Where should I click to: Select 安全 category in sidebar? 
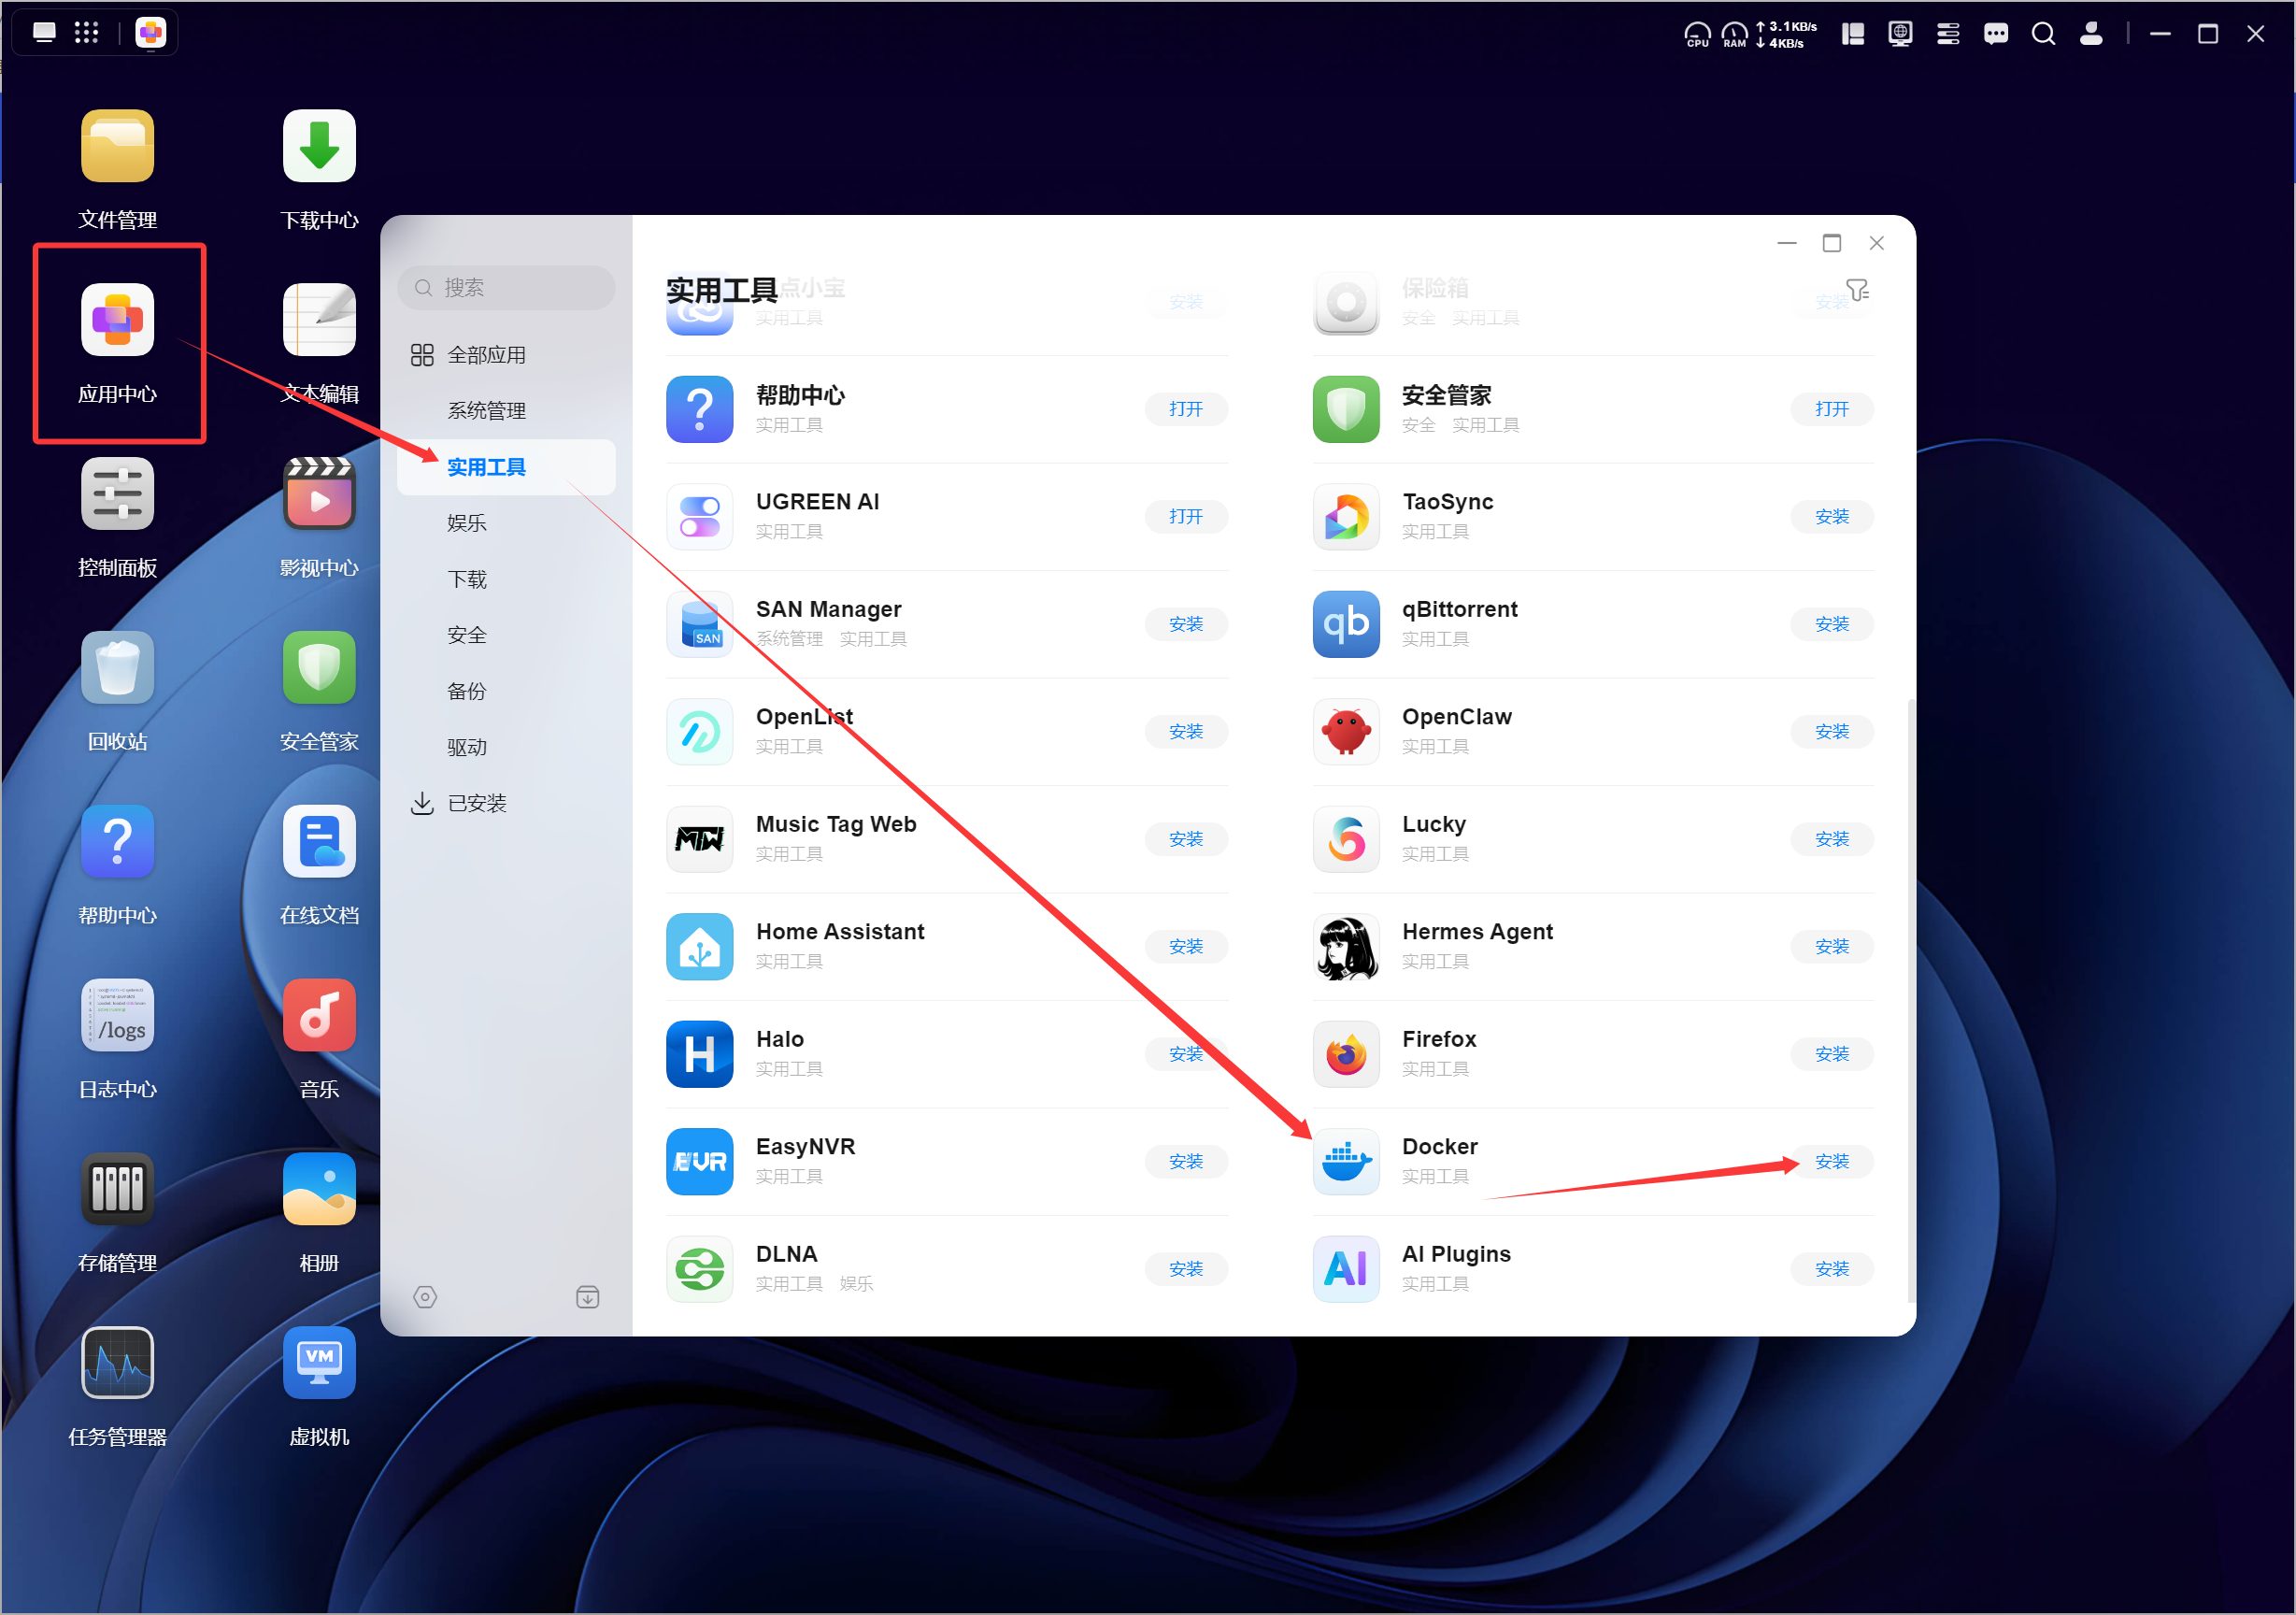pos(506,635)
